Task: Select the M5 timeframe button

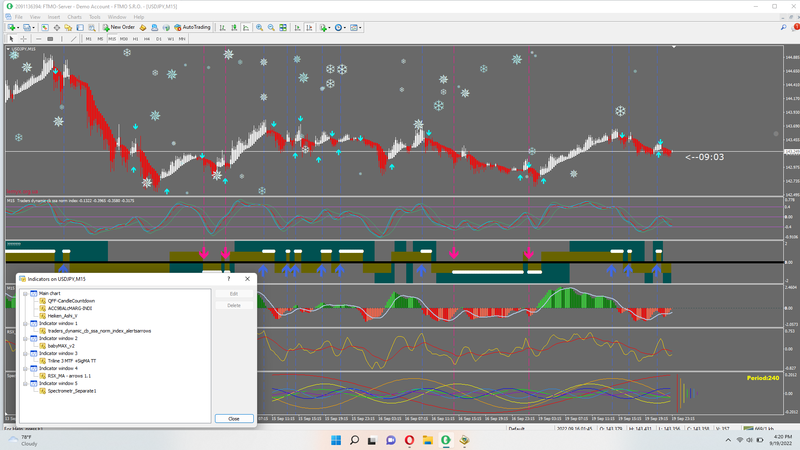Action: click(99, 39)
